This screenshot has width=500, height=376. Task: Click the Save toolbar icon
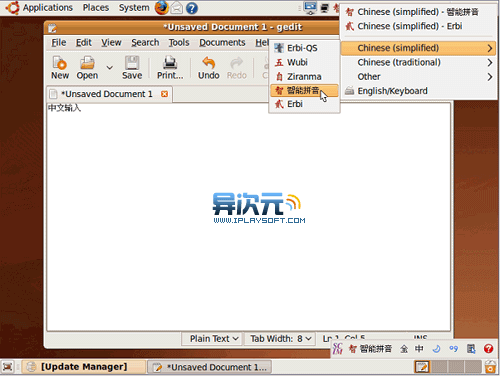132,68
